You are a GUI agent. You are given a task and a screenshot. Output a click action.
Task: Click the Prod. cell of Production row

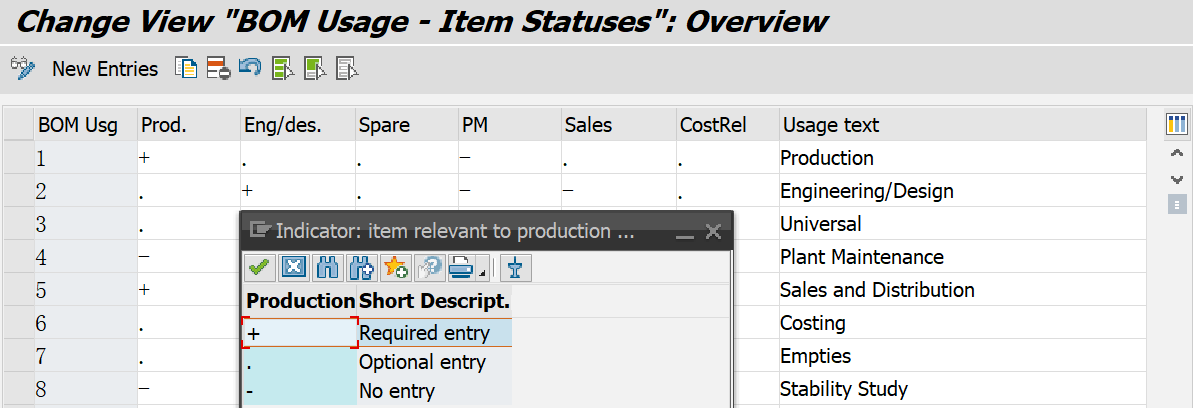click(189, 158)
